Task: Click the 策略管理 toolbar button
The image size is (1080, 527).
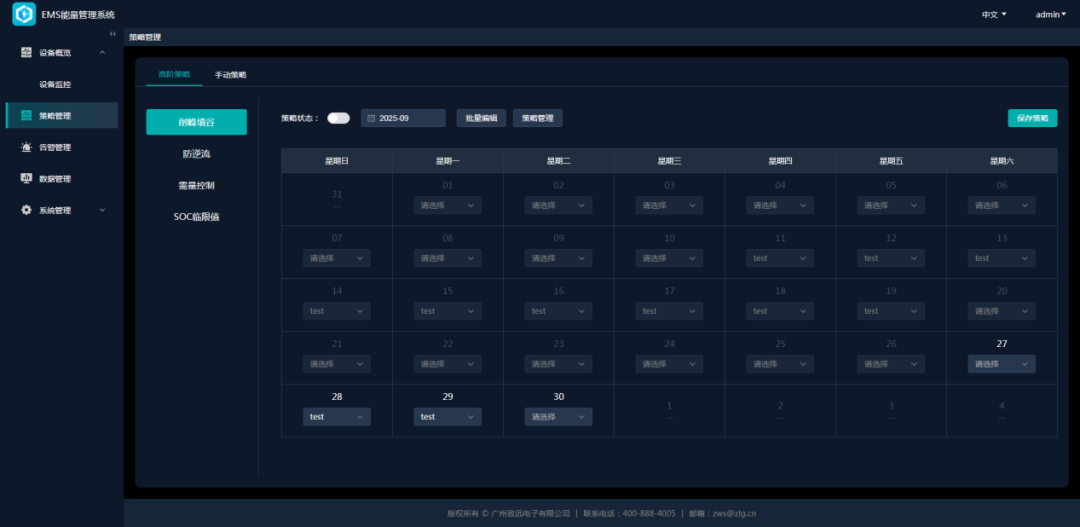Action: coord(537,118)
